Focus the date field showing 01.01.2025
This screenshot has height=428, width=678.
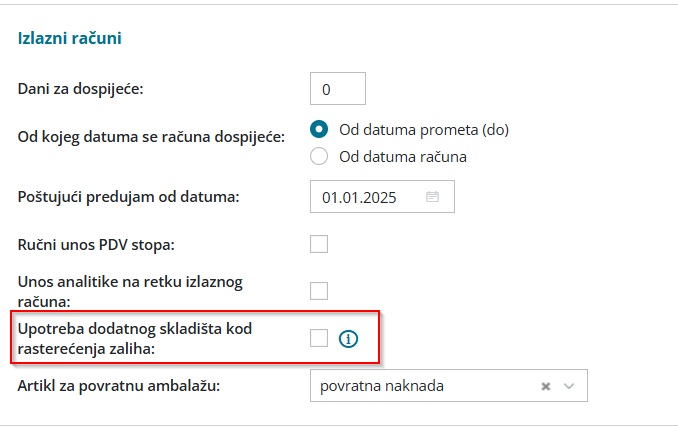pyautogui.click(x=368, y=197)
